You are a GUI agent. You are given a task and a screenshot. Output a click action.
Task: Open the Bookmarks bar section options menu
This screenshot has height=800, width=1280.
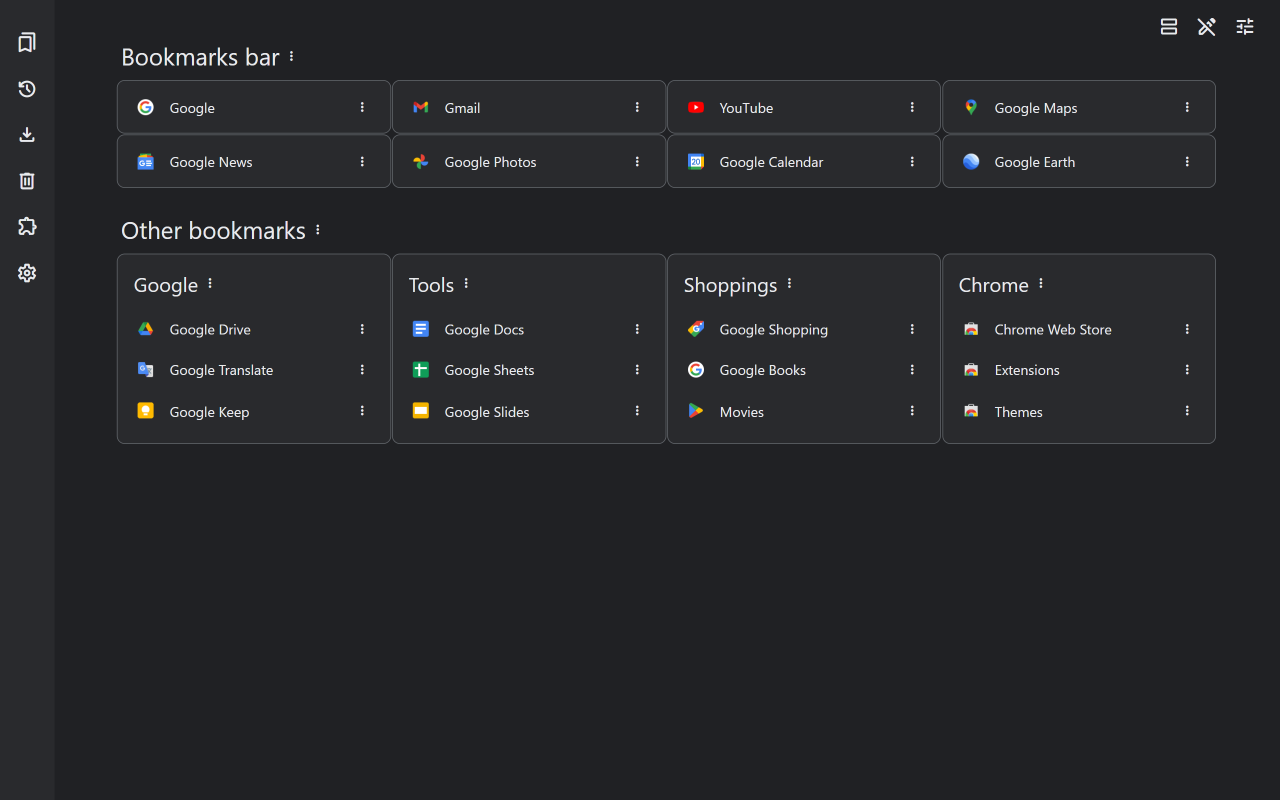(292, 57)
